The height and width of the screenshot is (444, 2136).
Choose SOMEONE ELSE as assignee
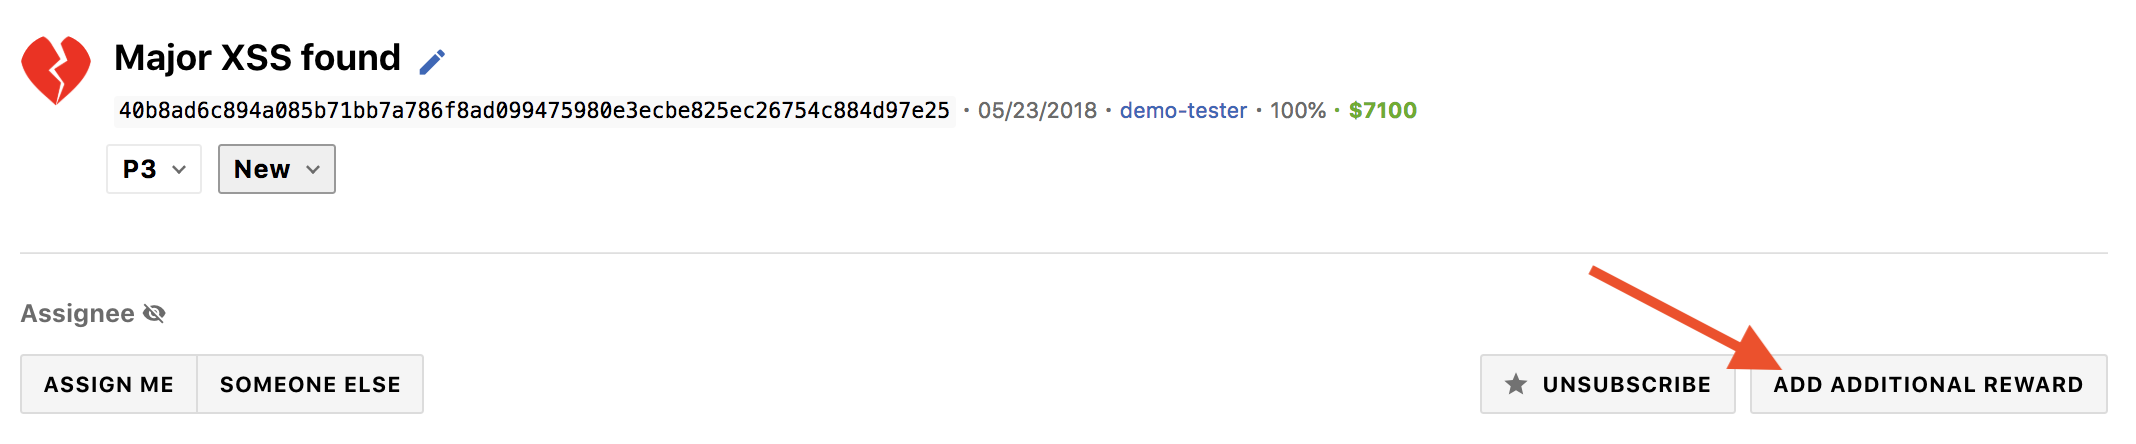[x=310, y=384]
